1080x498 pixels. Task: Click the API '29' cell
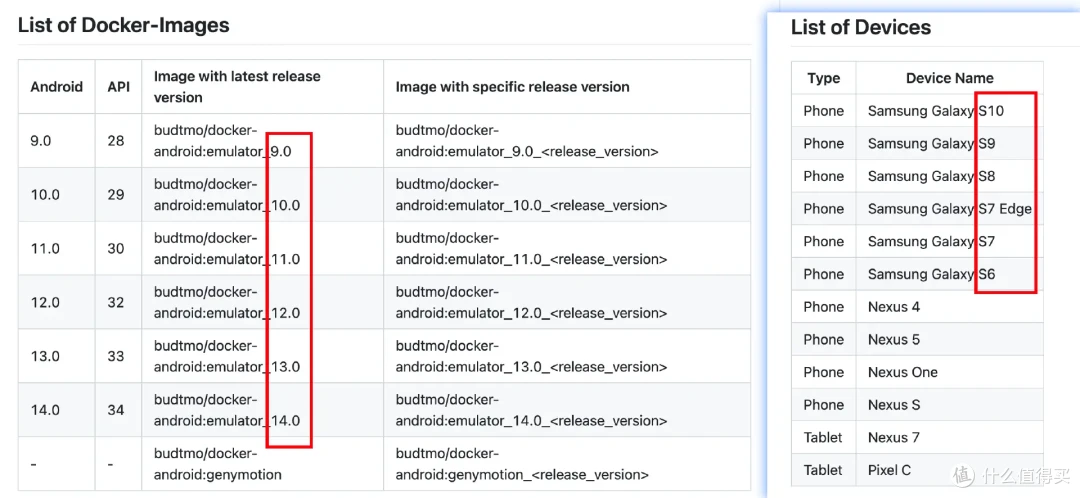[116, 194]
